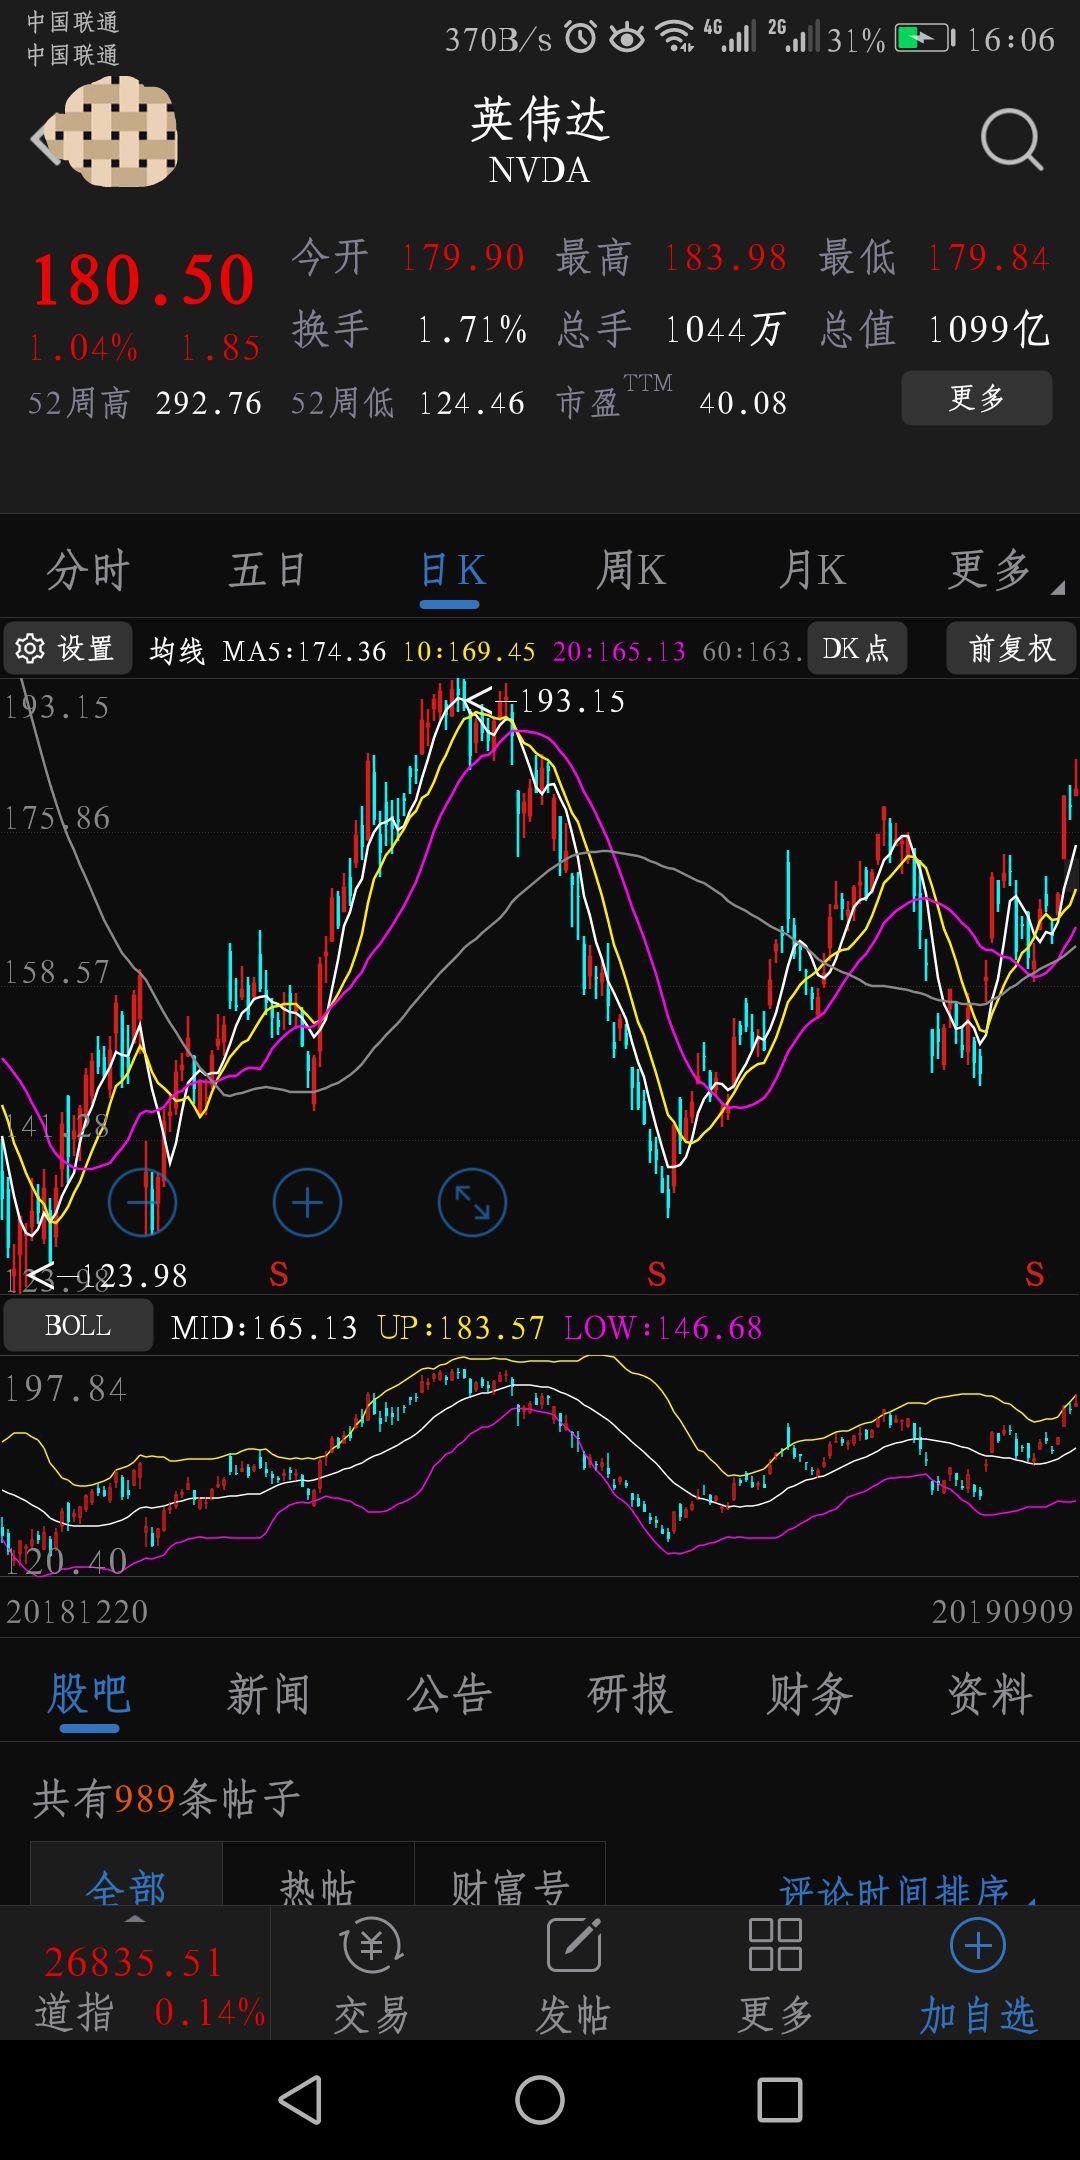Tap the current price 180.50
The height and width of the screenshot is (2160, 1080).
144,280
